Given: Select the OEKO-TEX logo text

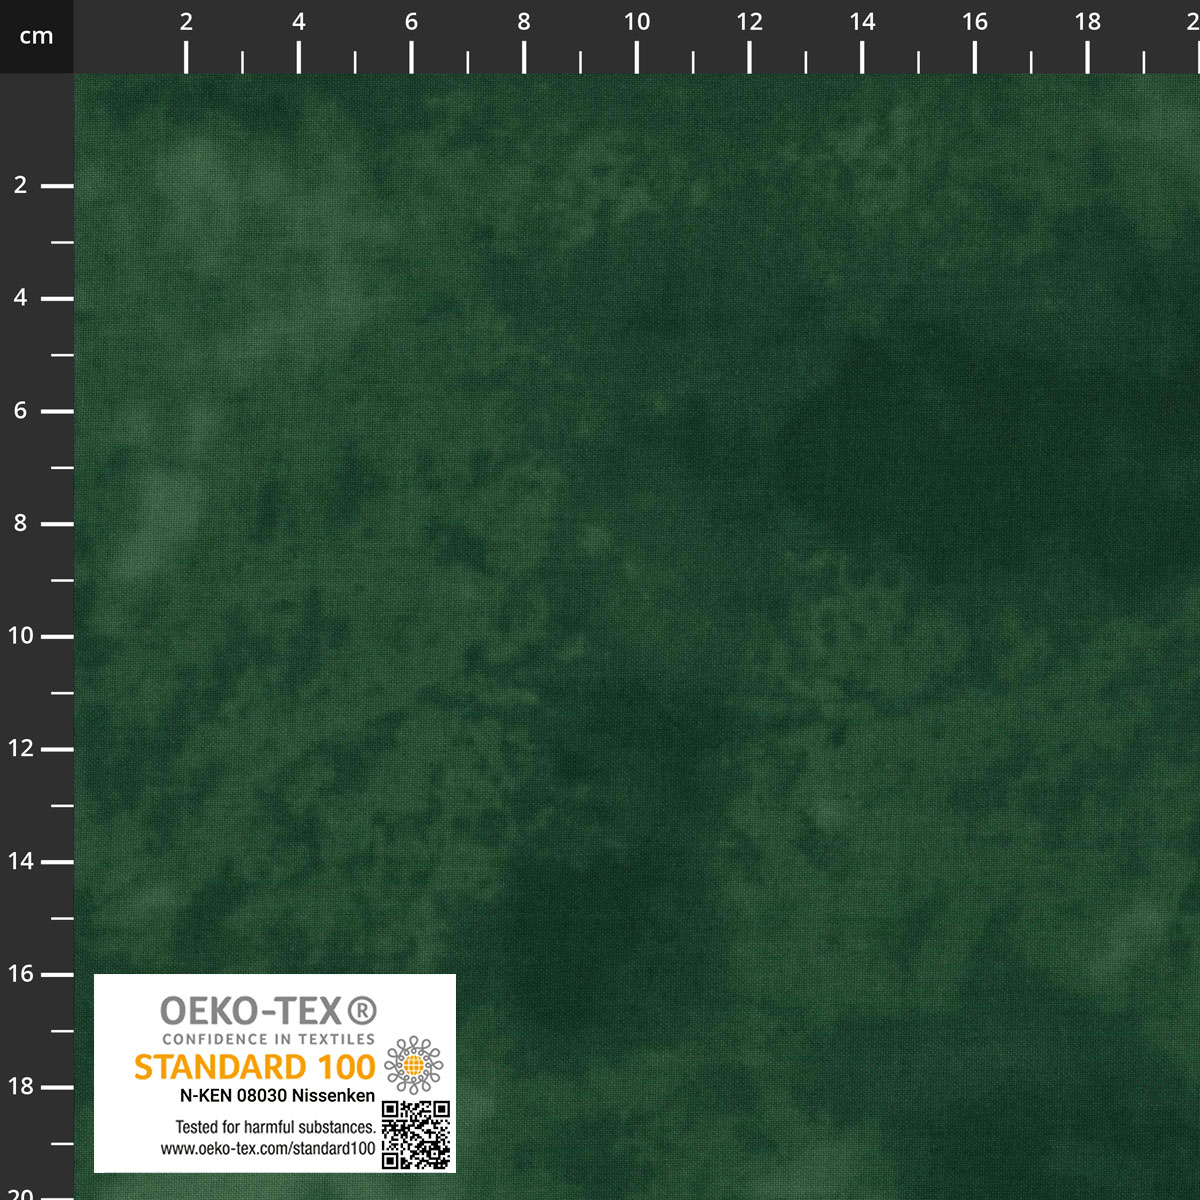Looking at the screenshot, I should click(252, 1011).
